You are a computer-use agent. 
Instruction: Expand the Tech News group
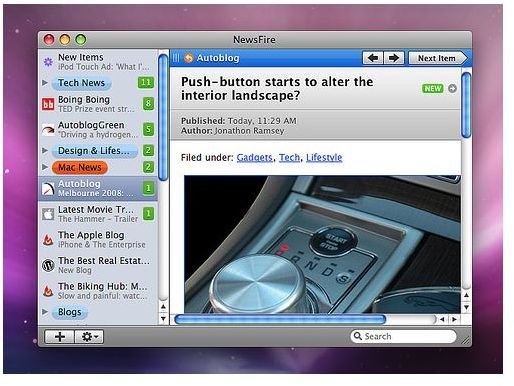[45, 82]
